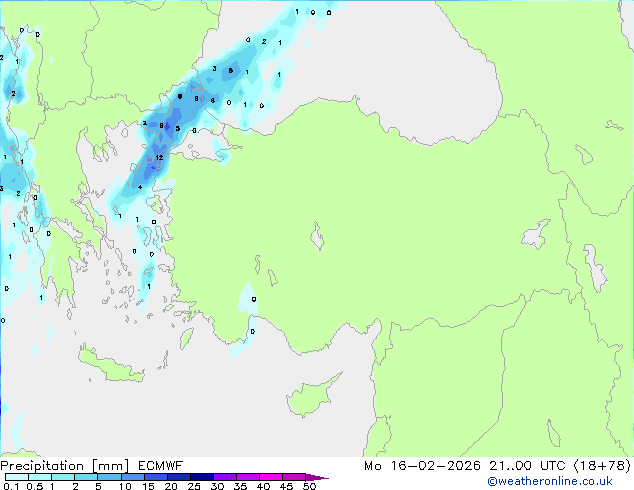Click the 0.1–0.5 mm legend swatch
The height and width of the screenshot is (490, 634).
point(17,477)
